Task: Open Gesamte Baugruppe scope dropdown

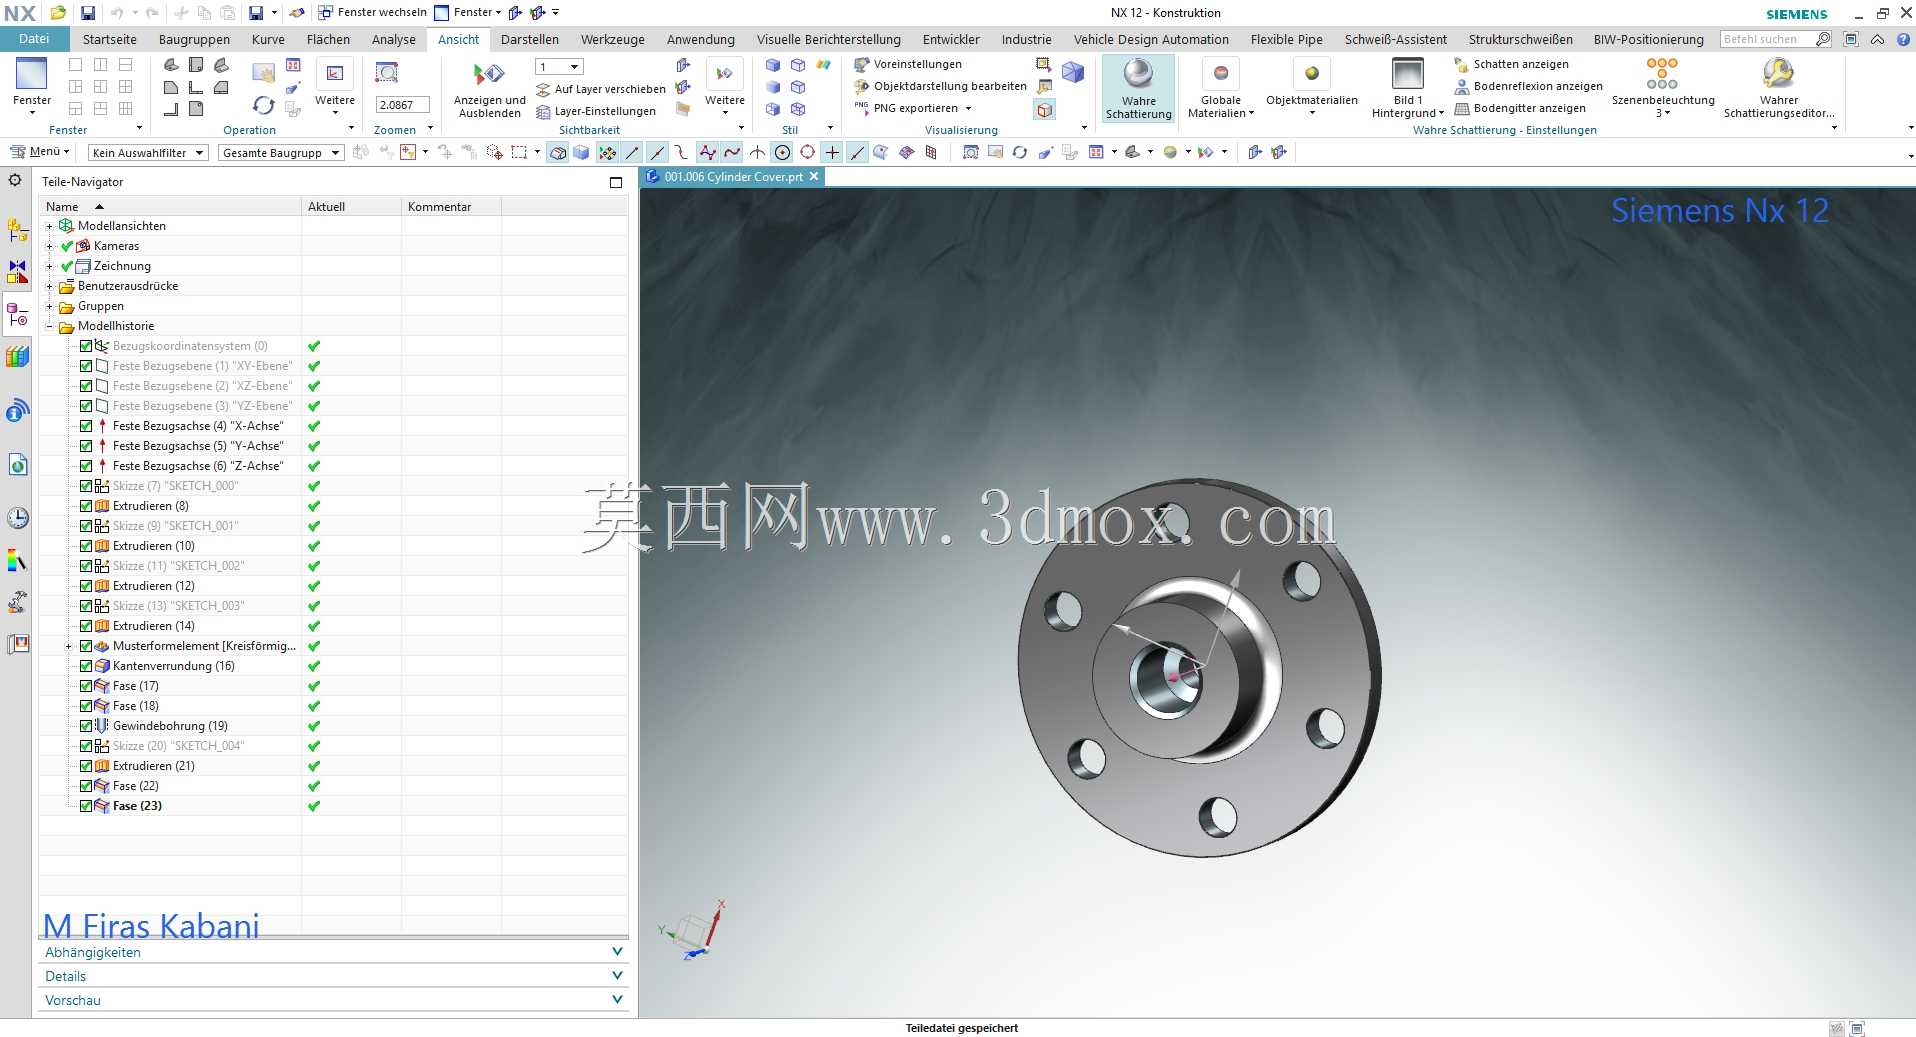Action: (281, 153)
